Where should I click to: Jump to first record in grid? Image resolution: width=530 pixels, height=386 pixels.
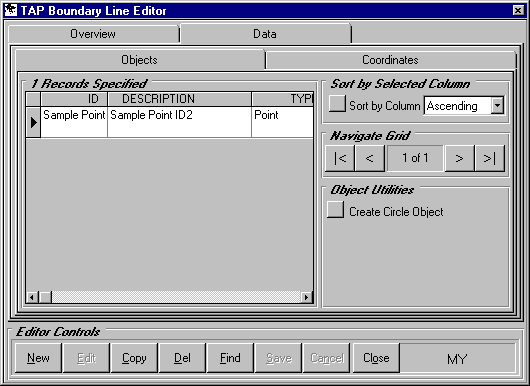click(340, 158)
